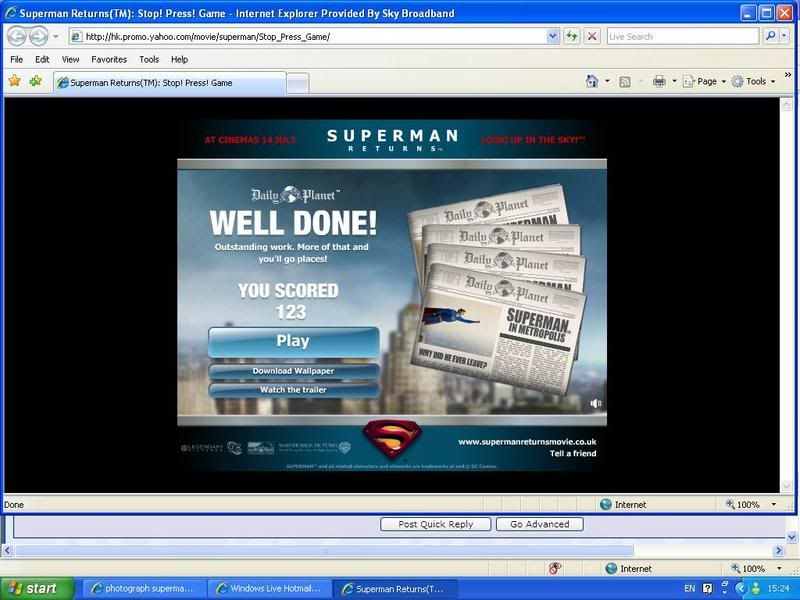Click the system clock 15:24
Screen dimensions: 800x600
tap(778, 588)
